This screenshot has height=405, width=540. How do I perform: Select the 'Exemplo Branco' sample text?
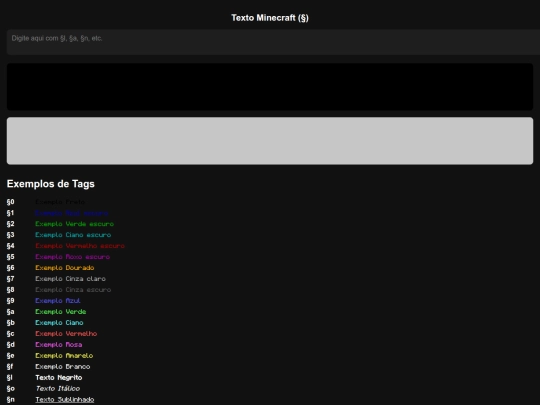63,367
